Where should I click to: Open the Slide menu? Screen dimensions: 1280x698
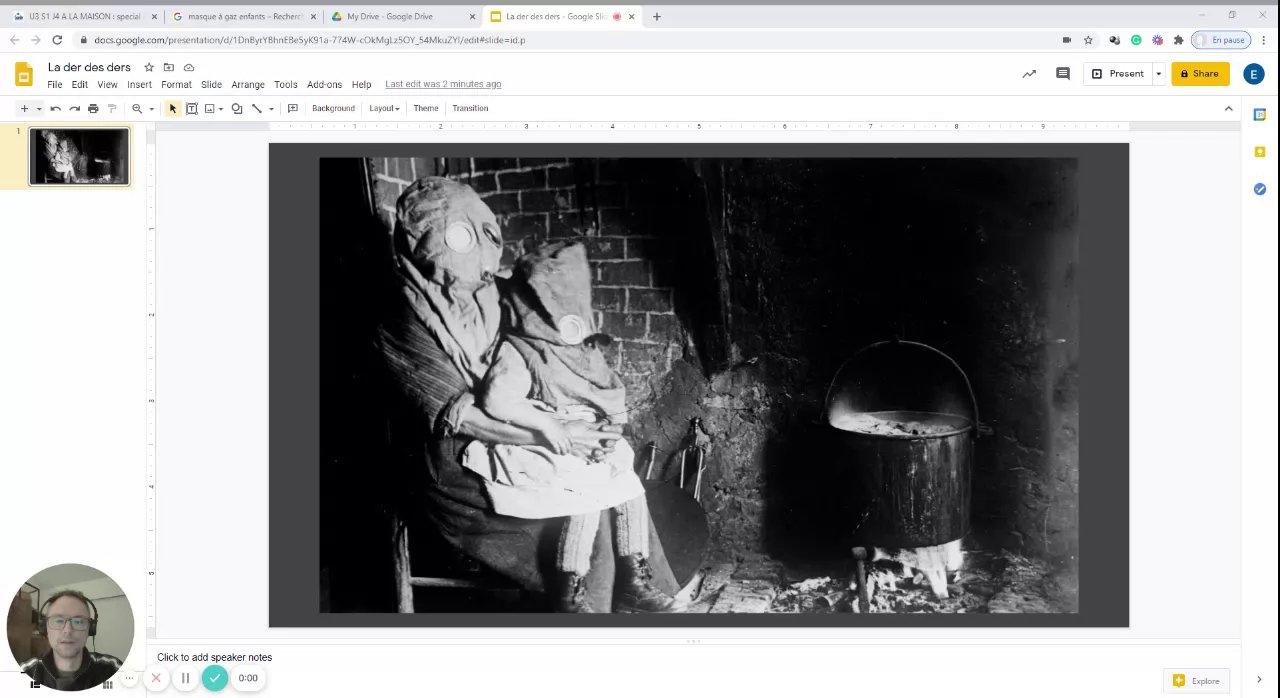coord(211,85)
